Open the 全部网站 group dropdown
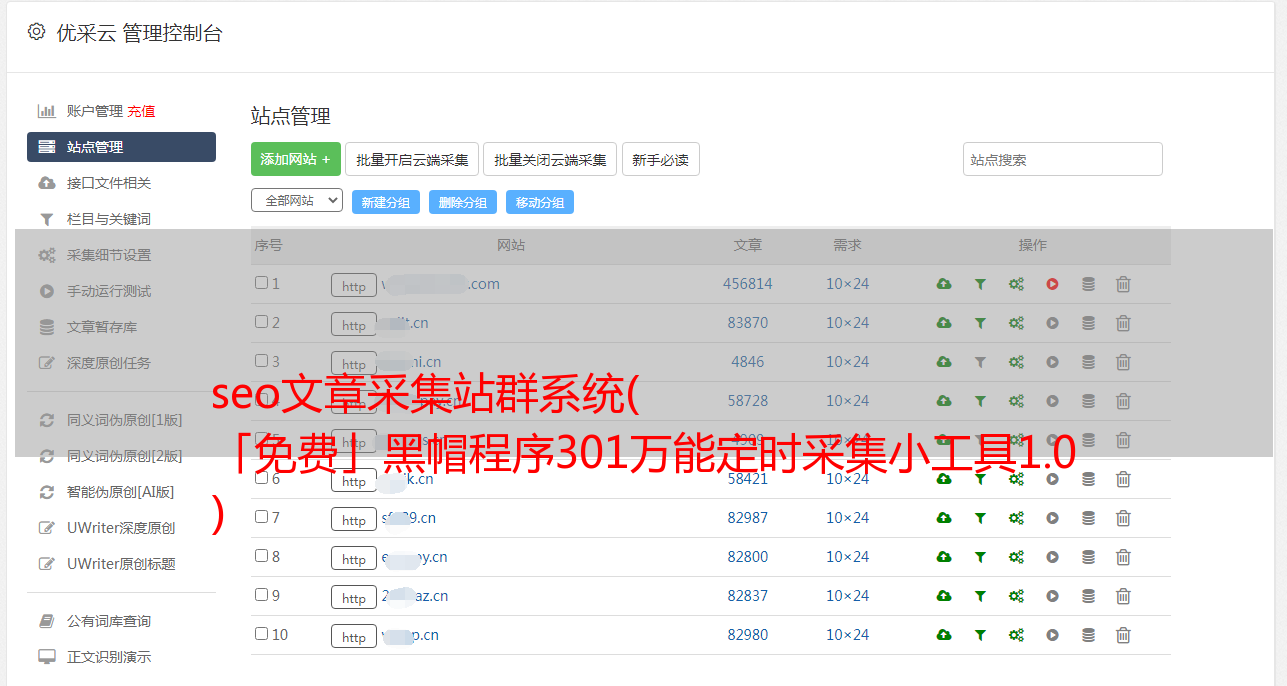1287x686 pixels. click(297, 201)
